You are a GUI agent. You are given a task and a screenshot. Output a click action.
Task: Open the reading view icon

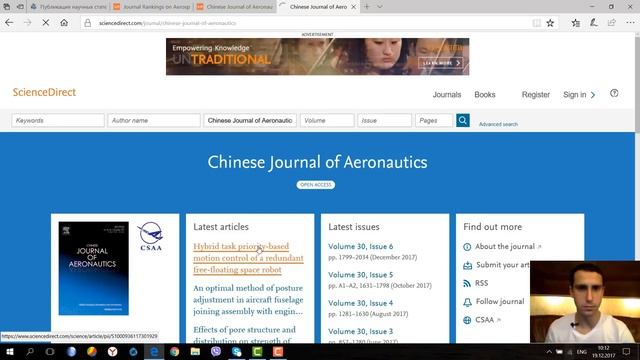[536, 23]
